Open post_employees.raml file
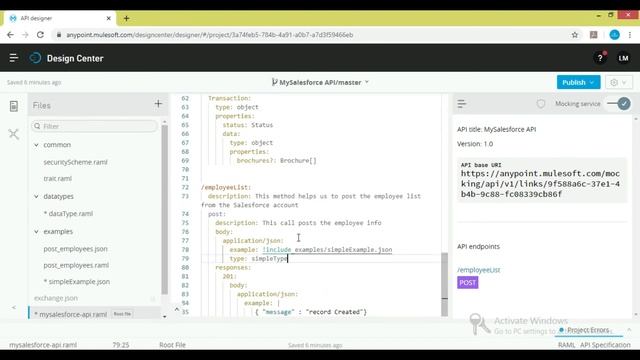This screenshot has height=360, width=640. point(76,265)
